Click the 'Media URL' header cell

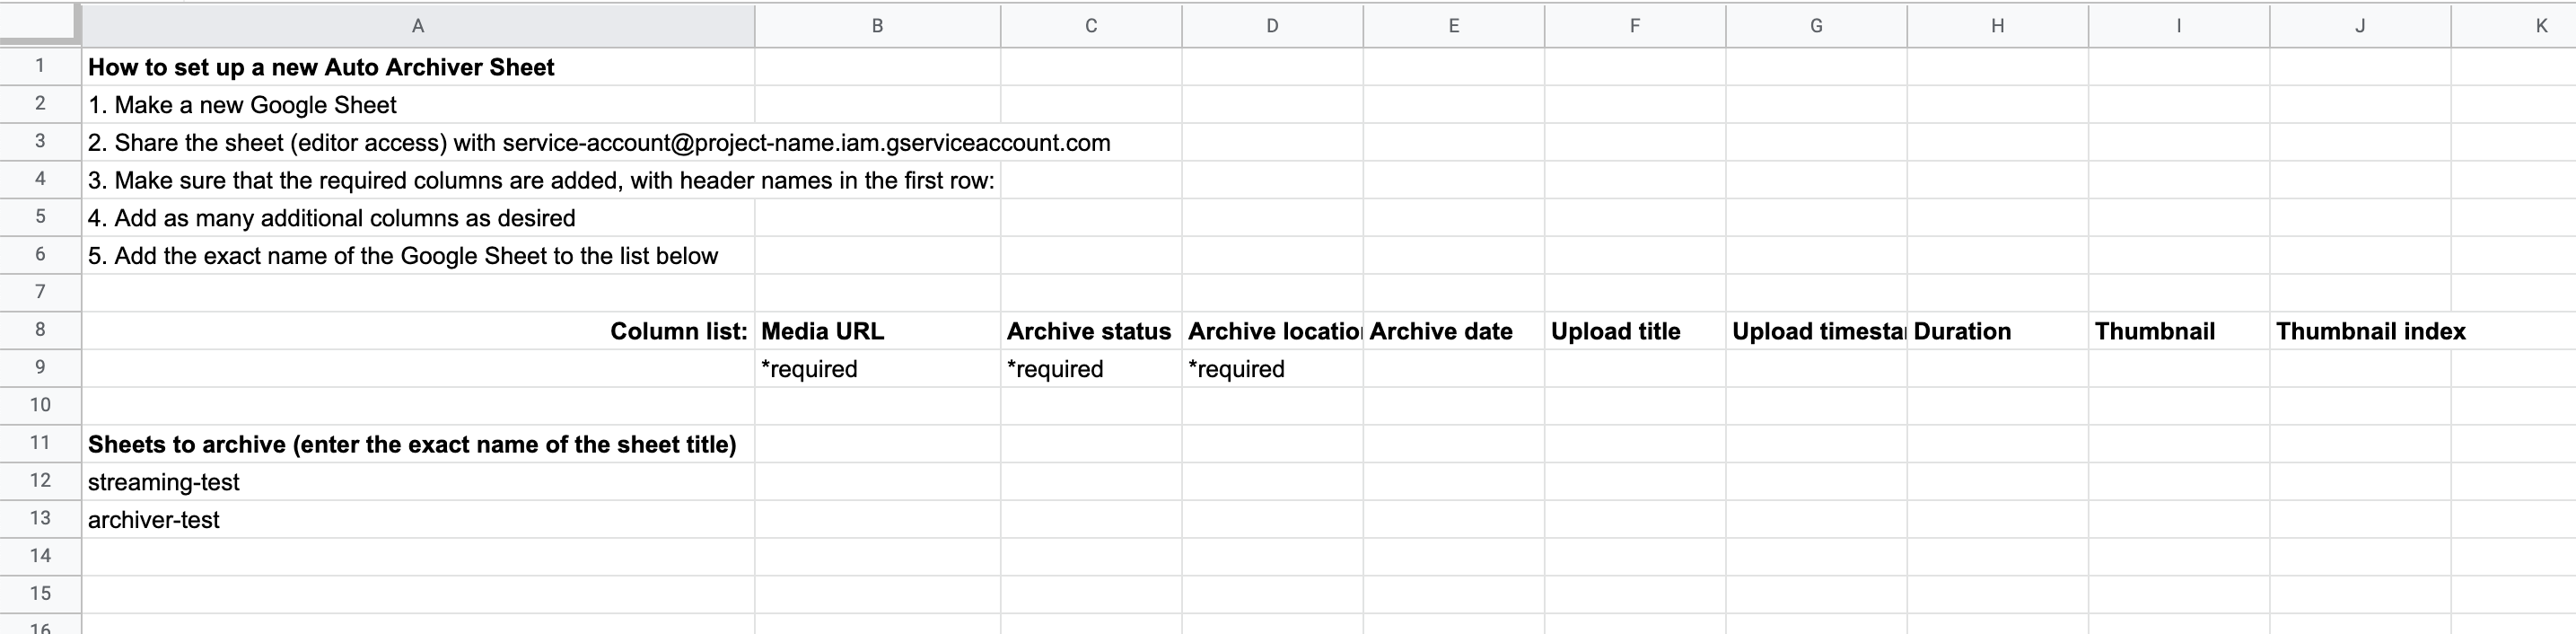click(x=876, y=330)
